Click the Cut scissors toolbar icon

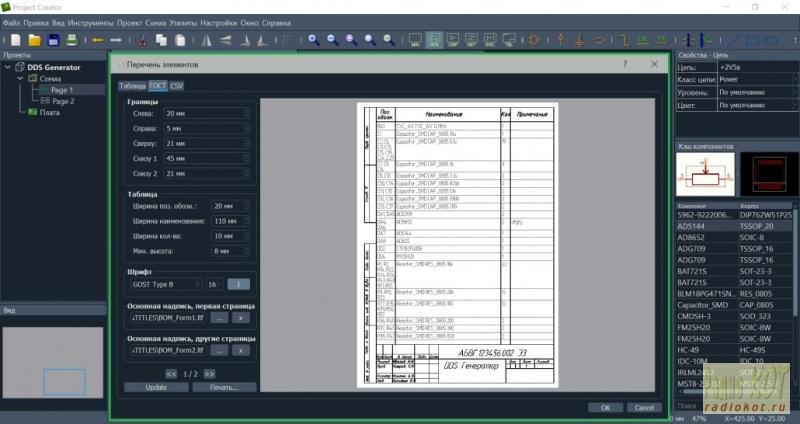pos(144,40)
